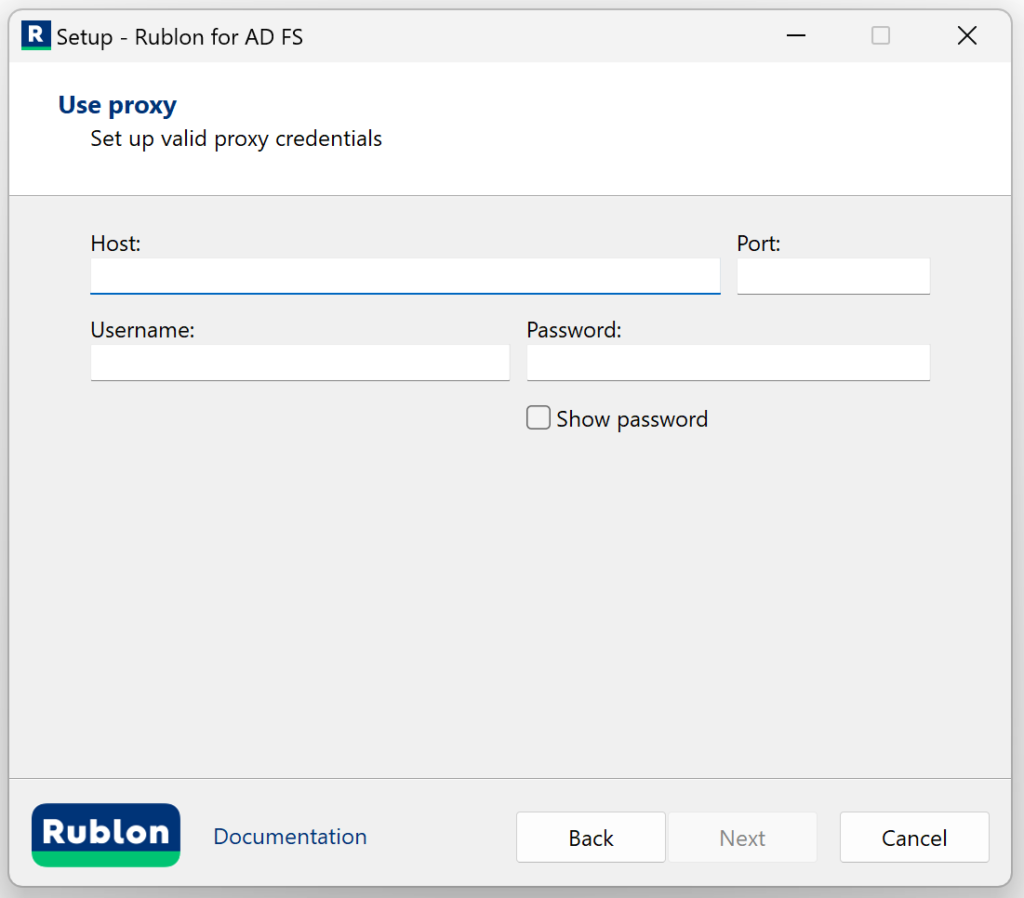Click the Port field label

pos(757,243)
